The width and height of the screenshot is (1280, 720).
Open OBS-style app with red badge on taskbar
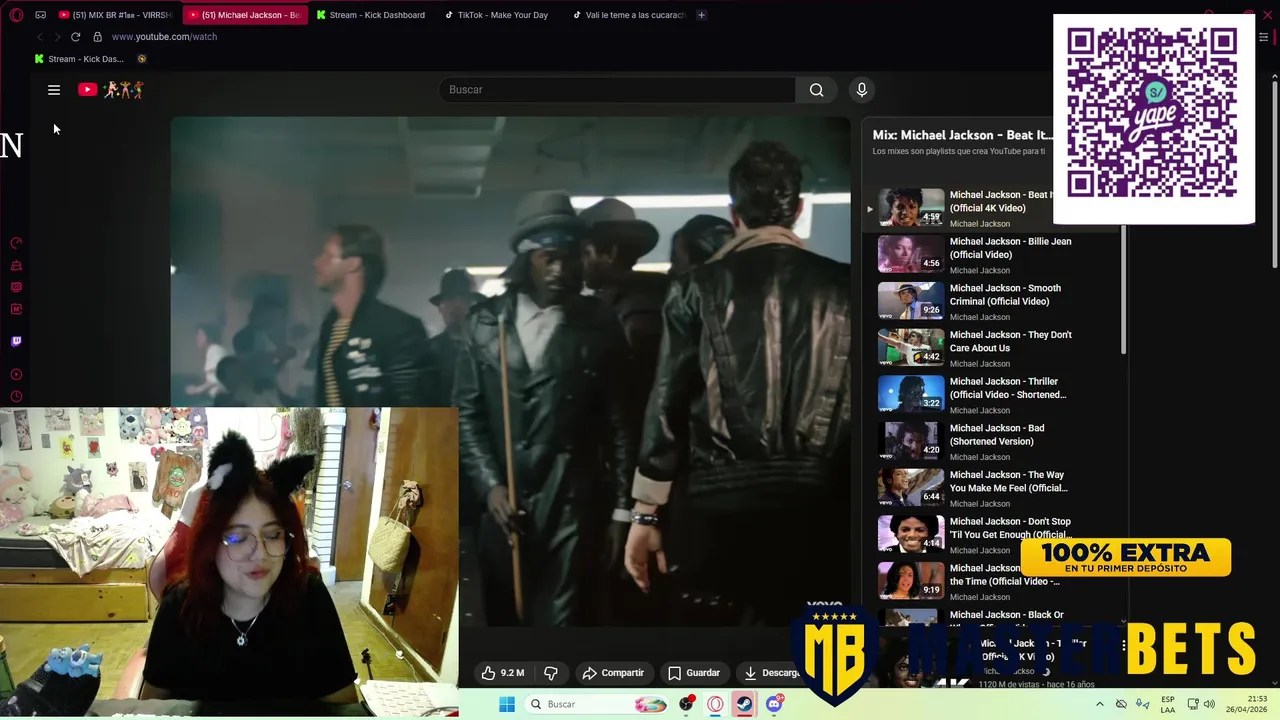point(687,704)
